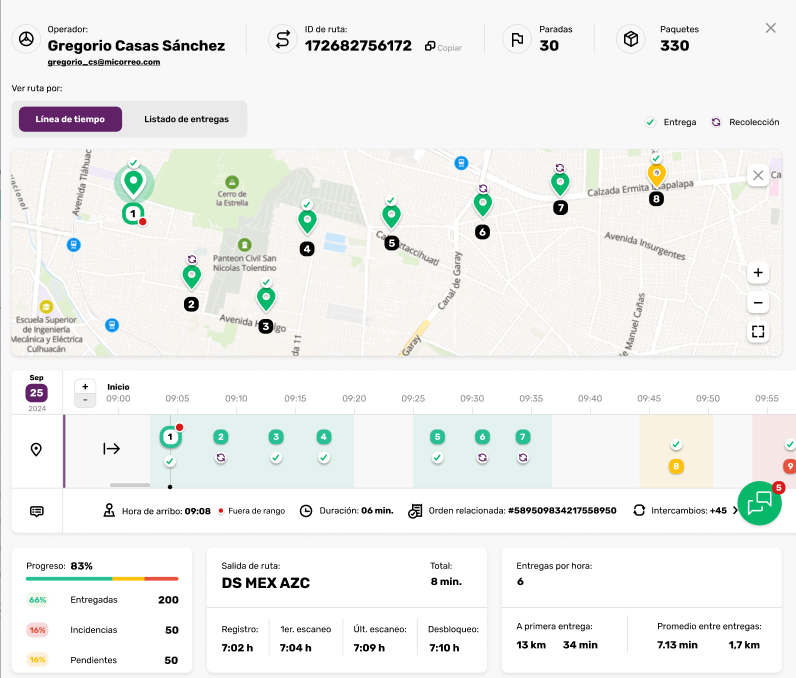Click the Entrega legend check icon
The image size is (796, 678).
pyautogui.click(x=650, y=122)
